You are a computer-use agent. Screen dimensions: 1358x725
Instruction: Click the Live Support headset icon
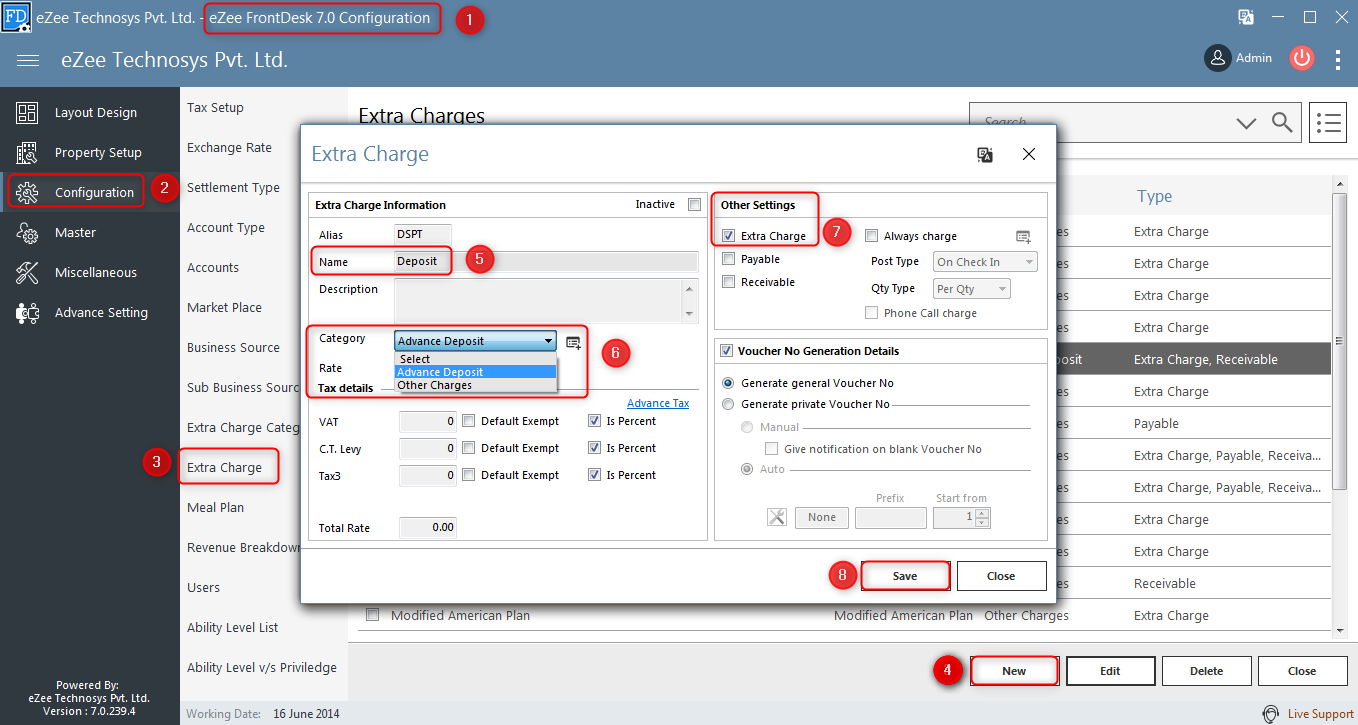pos(1270,714)
